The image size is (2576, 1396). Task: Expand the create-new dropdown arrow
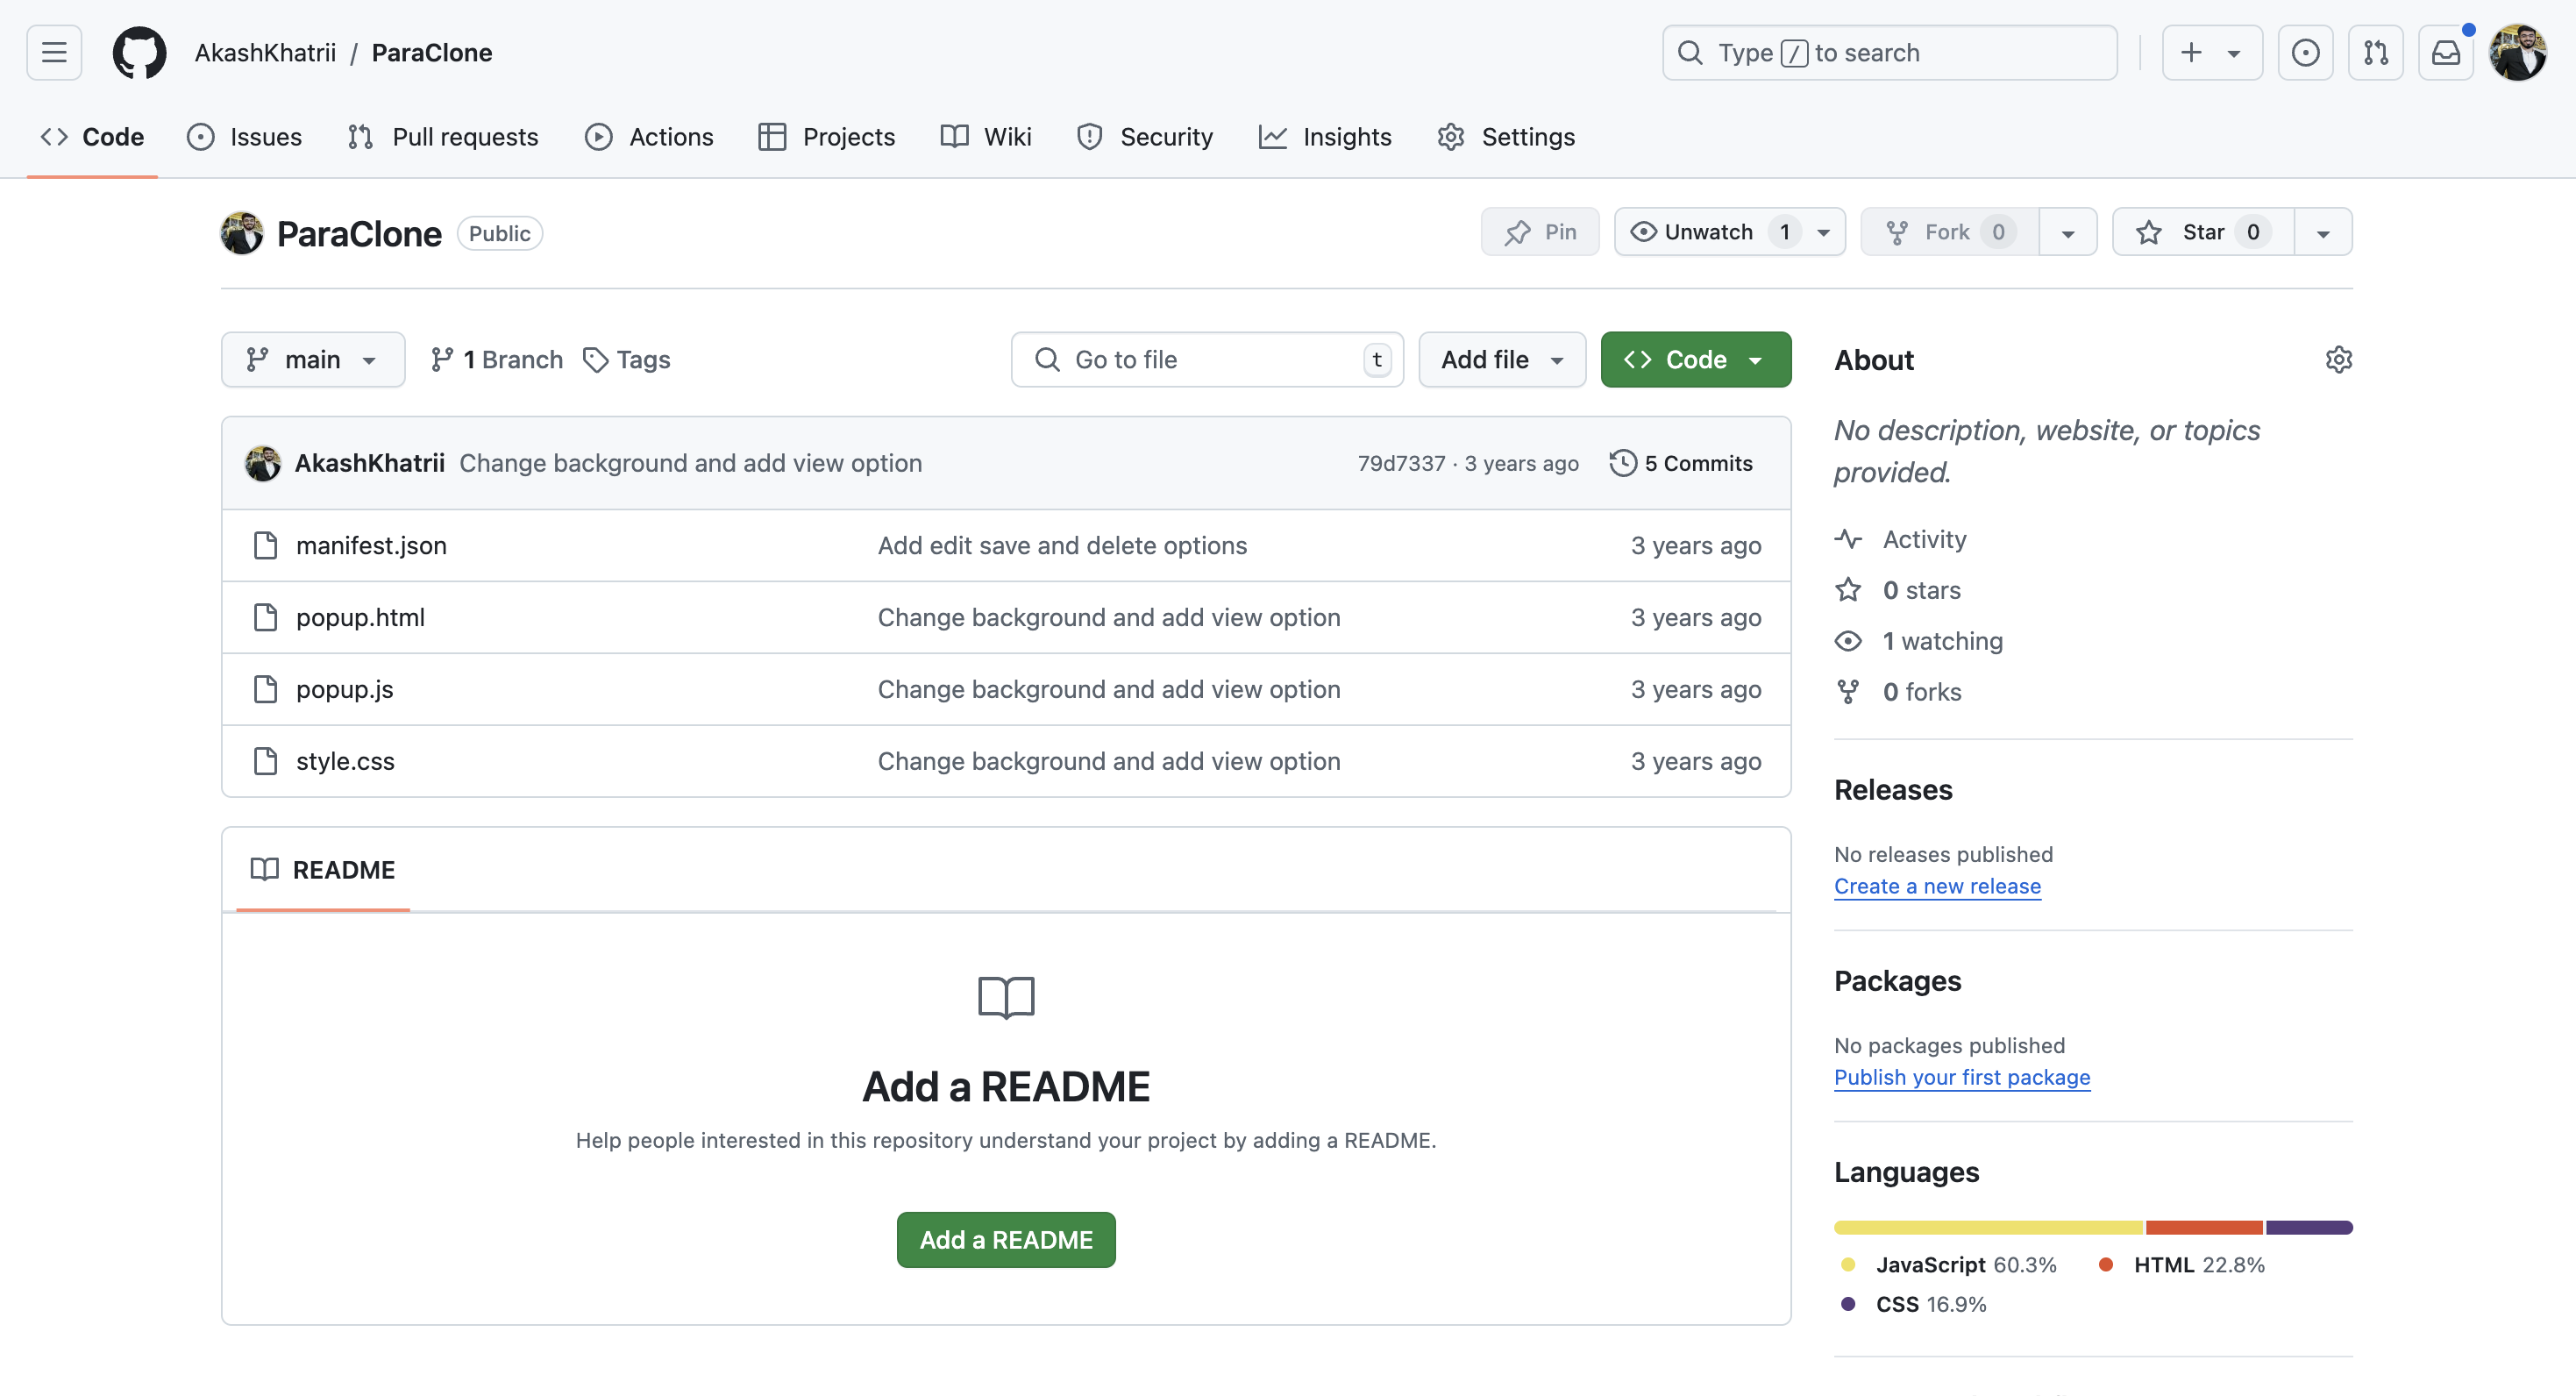pyautogui.click(x=2234, y=53)
